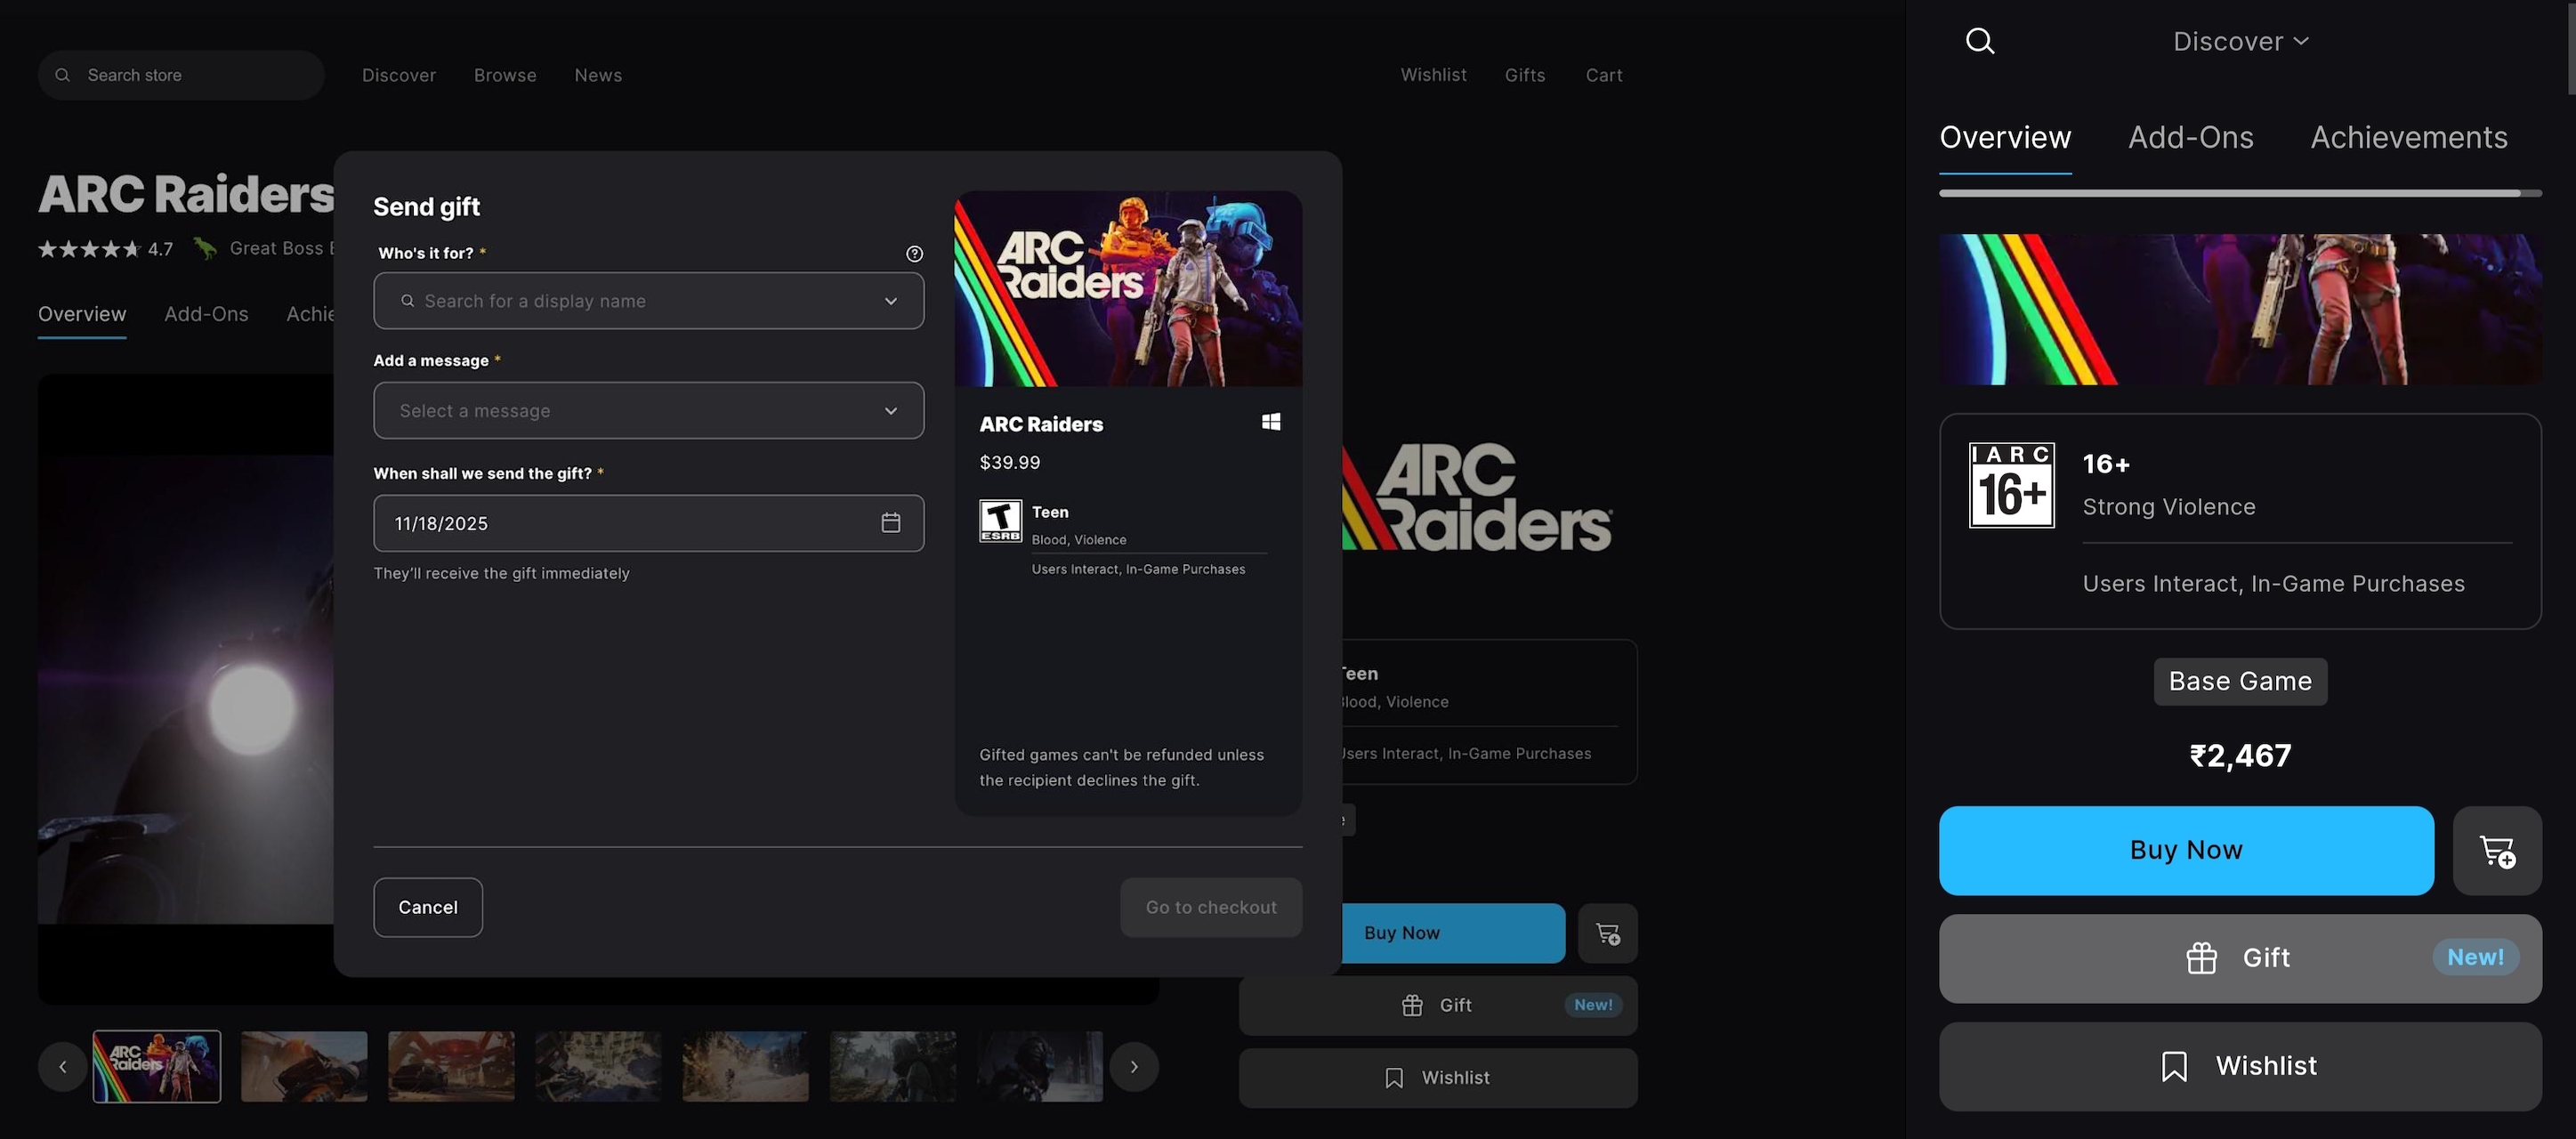
Task: Click the search icon in the store search bar
Action: [62, 74]
